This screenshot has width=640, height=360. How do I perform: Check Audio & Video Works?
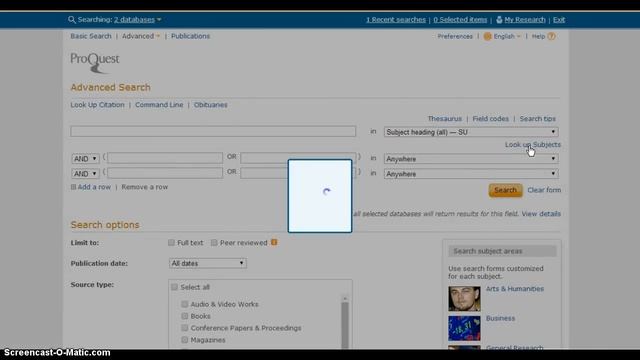click(184, 304)
